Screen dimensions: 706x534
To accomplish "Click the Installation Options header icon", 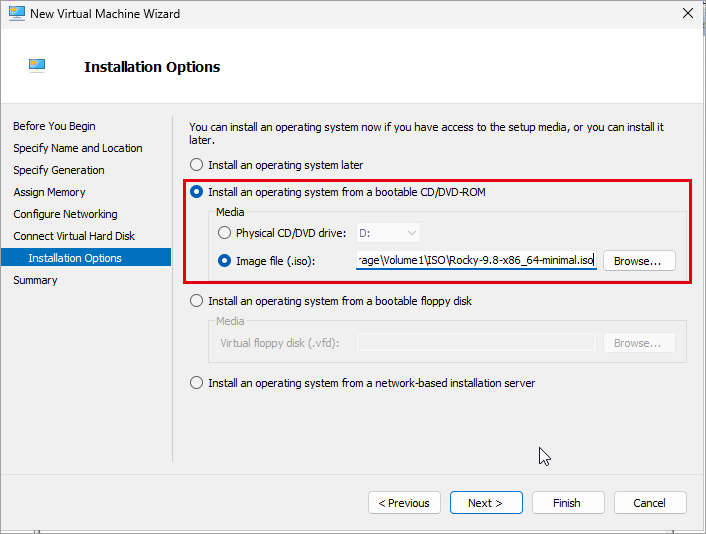I will [37, 66].
